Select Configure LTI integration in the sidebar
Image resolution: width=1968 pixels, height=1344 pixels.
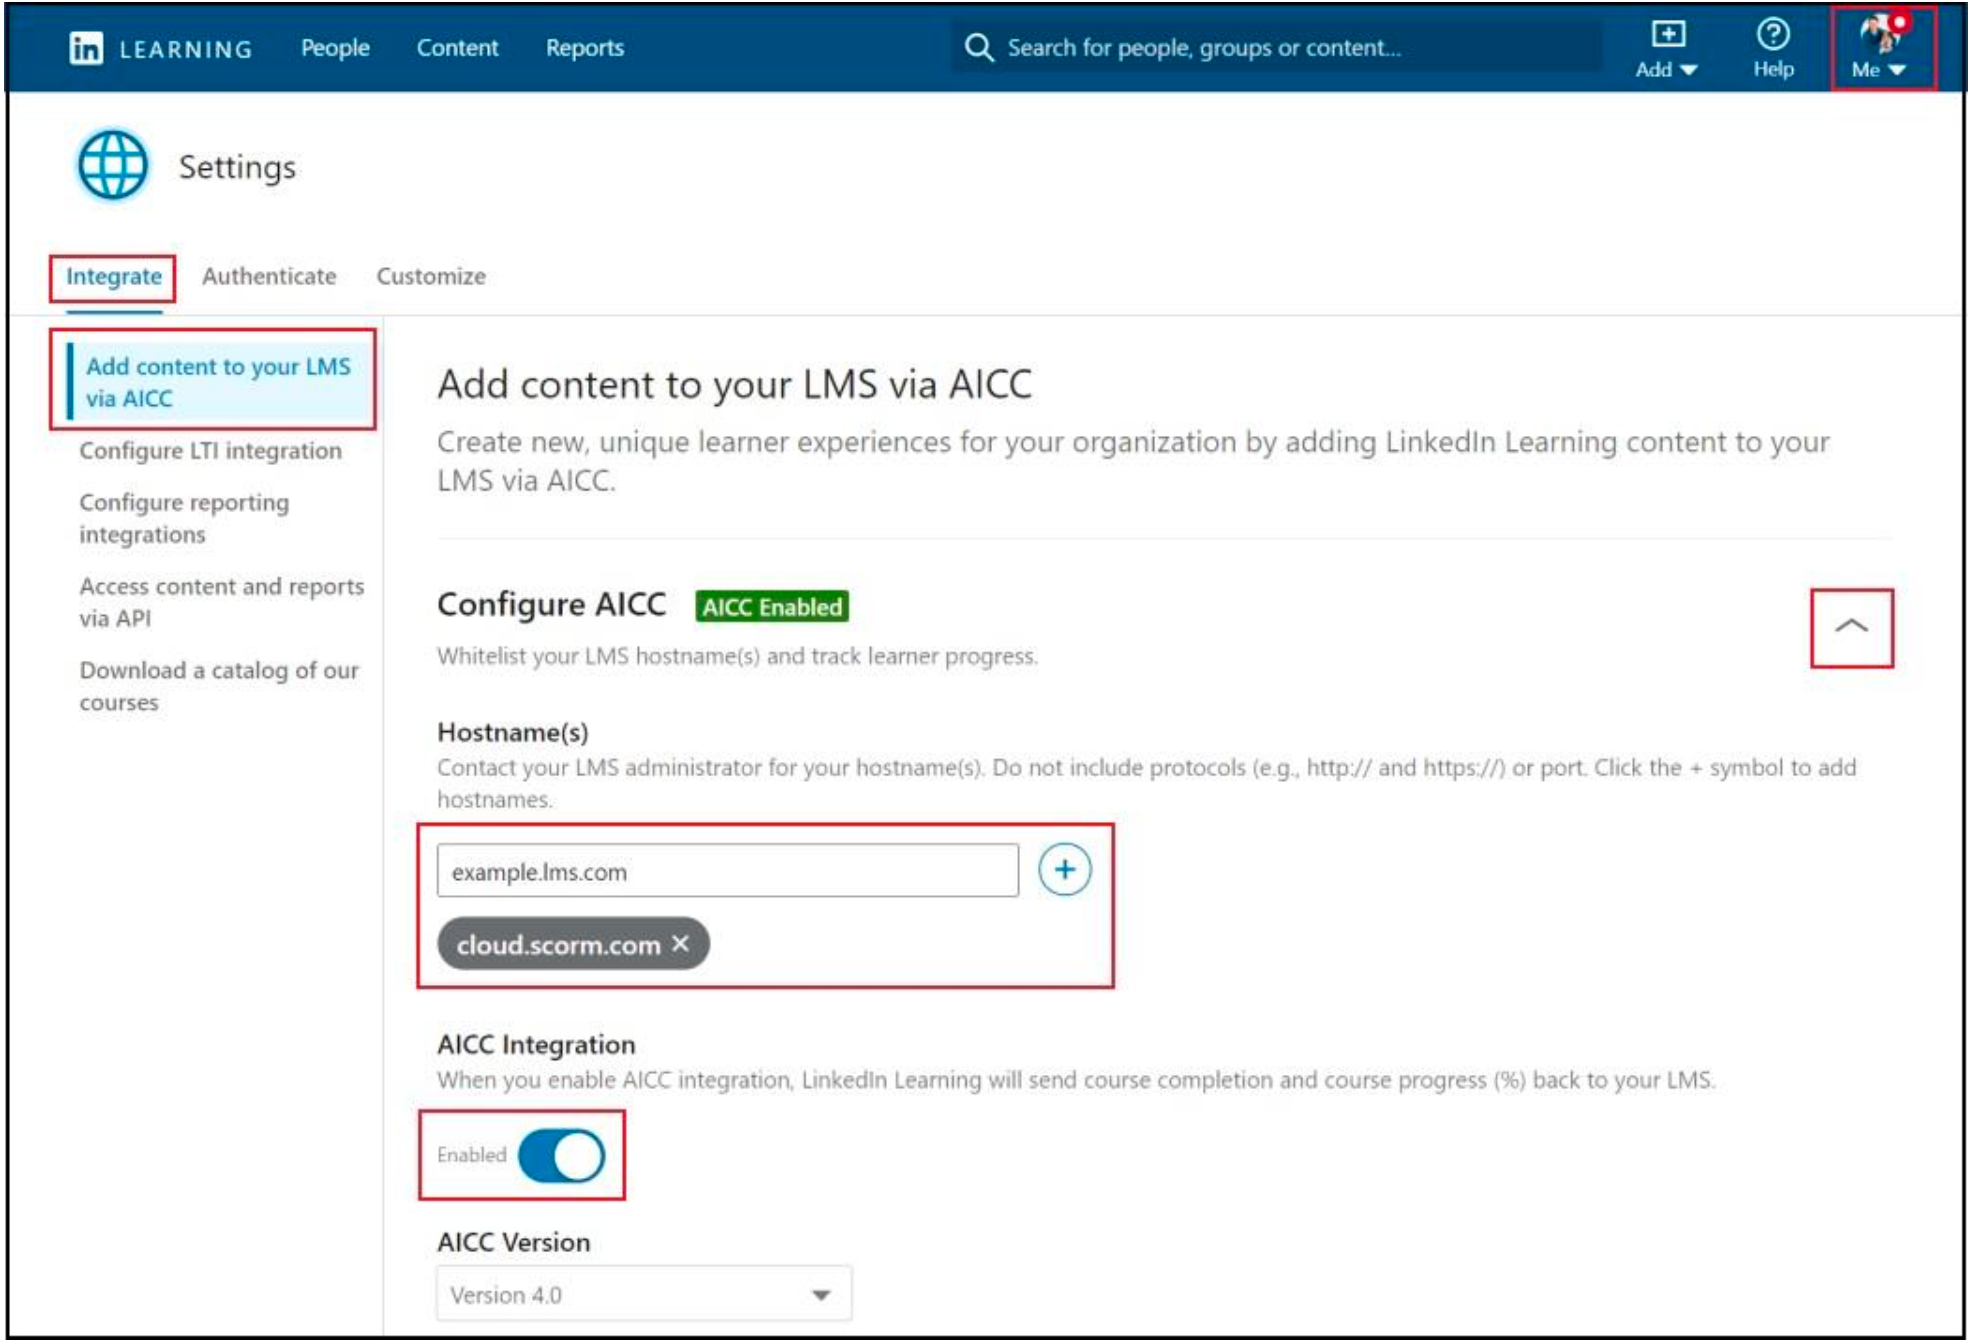[x=213, y=452]
